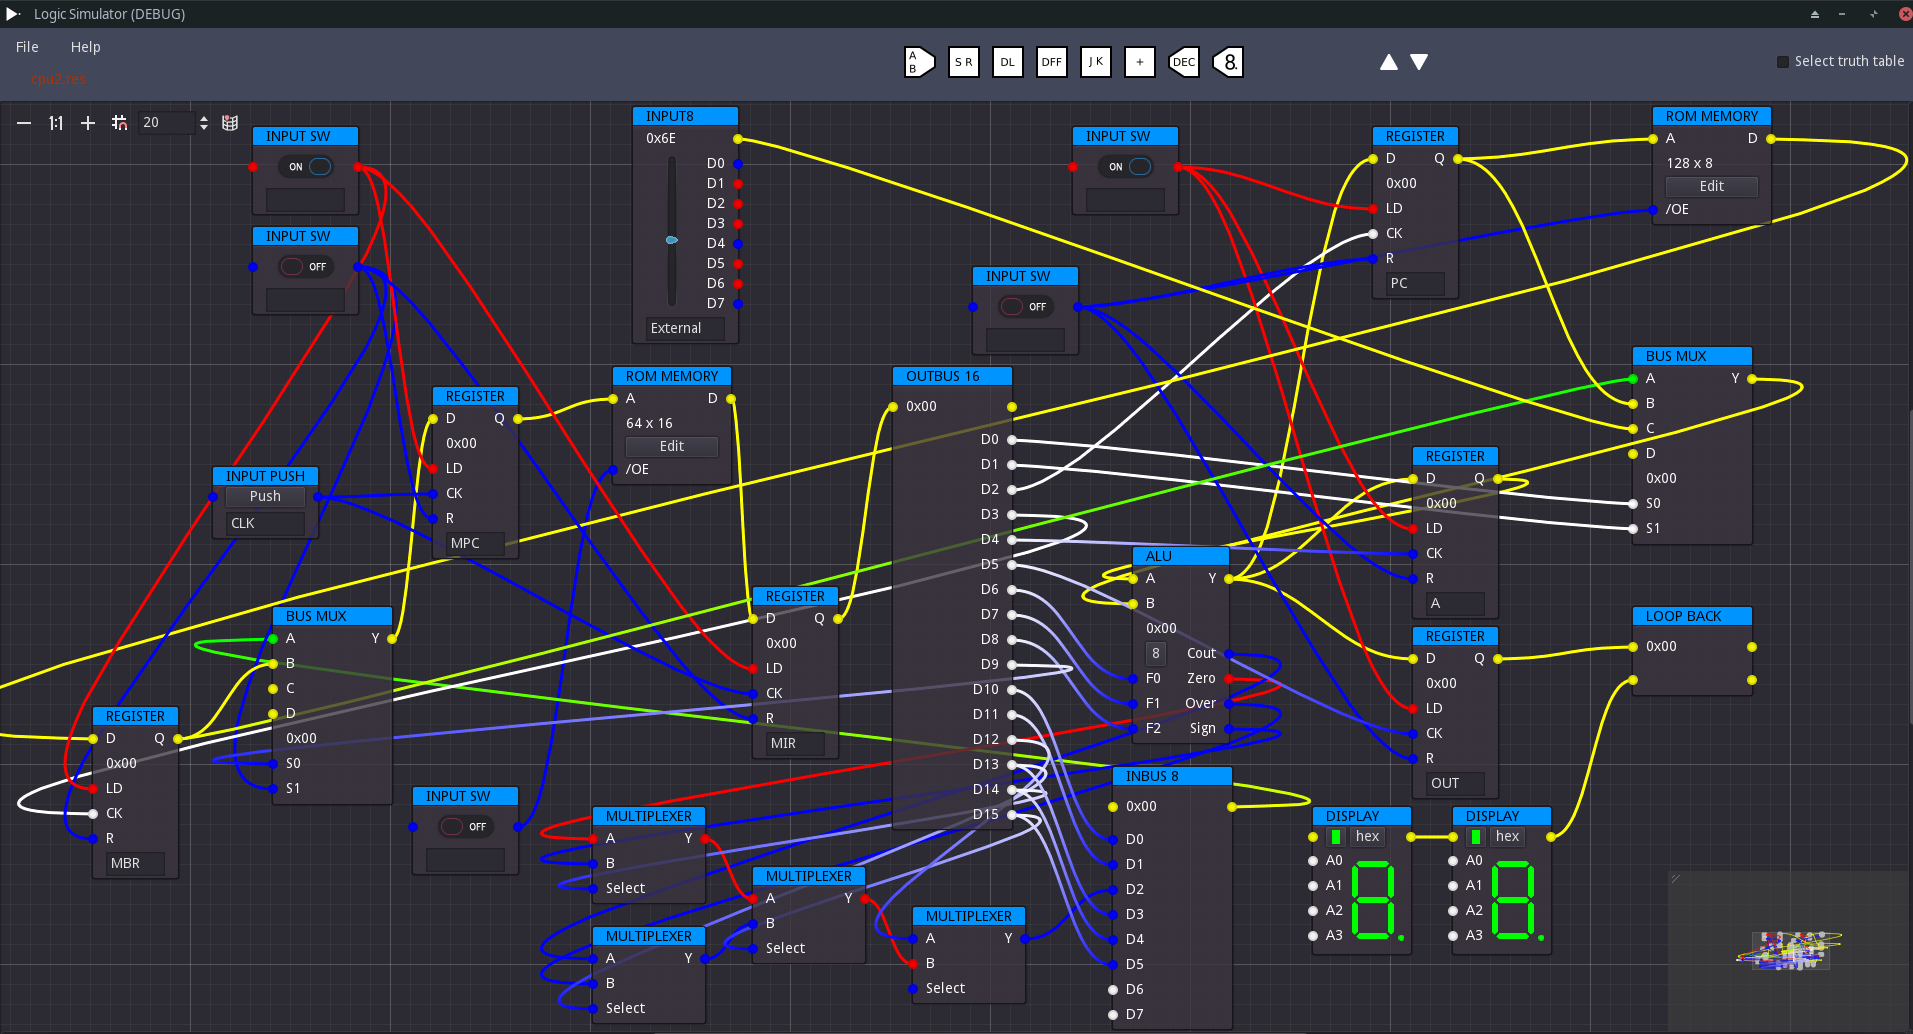Enable the Select truth table checkbox
Viewport: 1913px width, 1034px height.
click(x=1782, y=62)
